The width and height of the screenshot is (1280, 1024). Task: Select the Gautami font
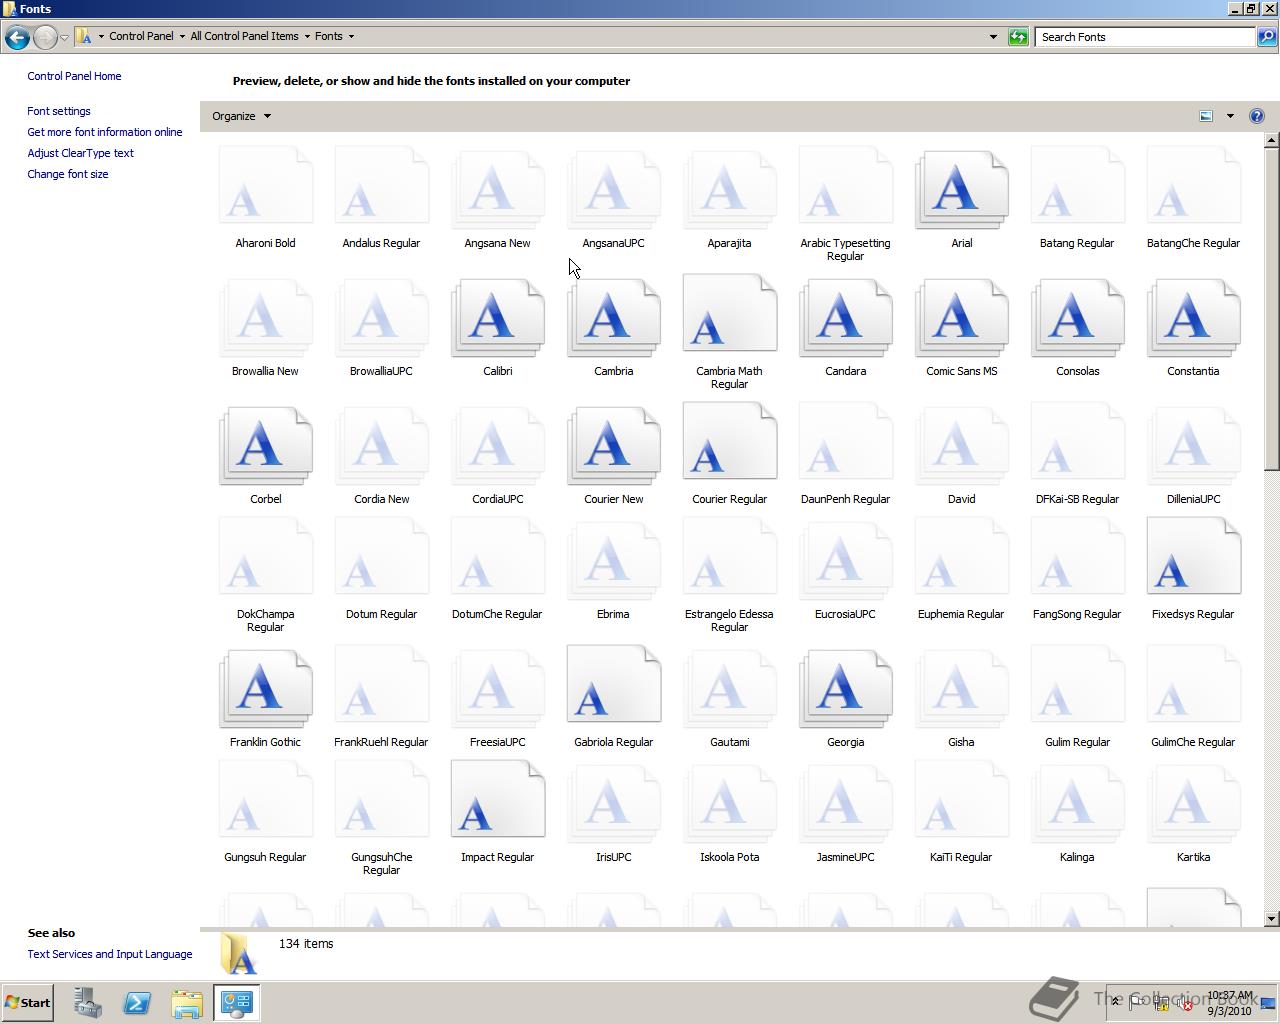coord(729,697)
